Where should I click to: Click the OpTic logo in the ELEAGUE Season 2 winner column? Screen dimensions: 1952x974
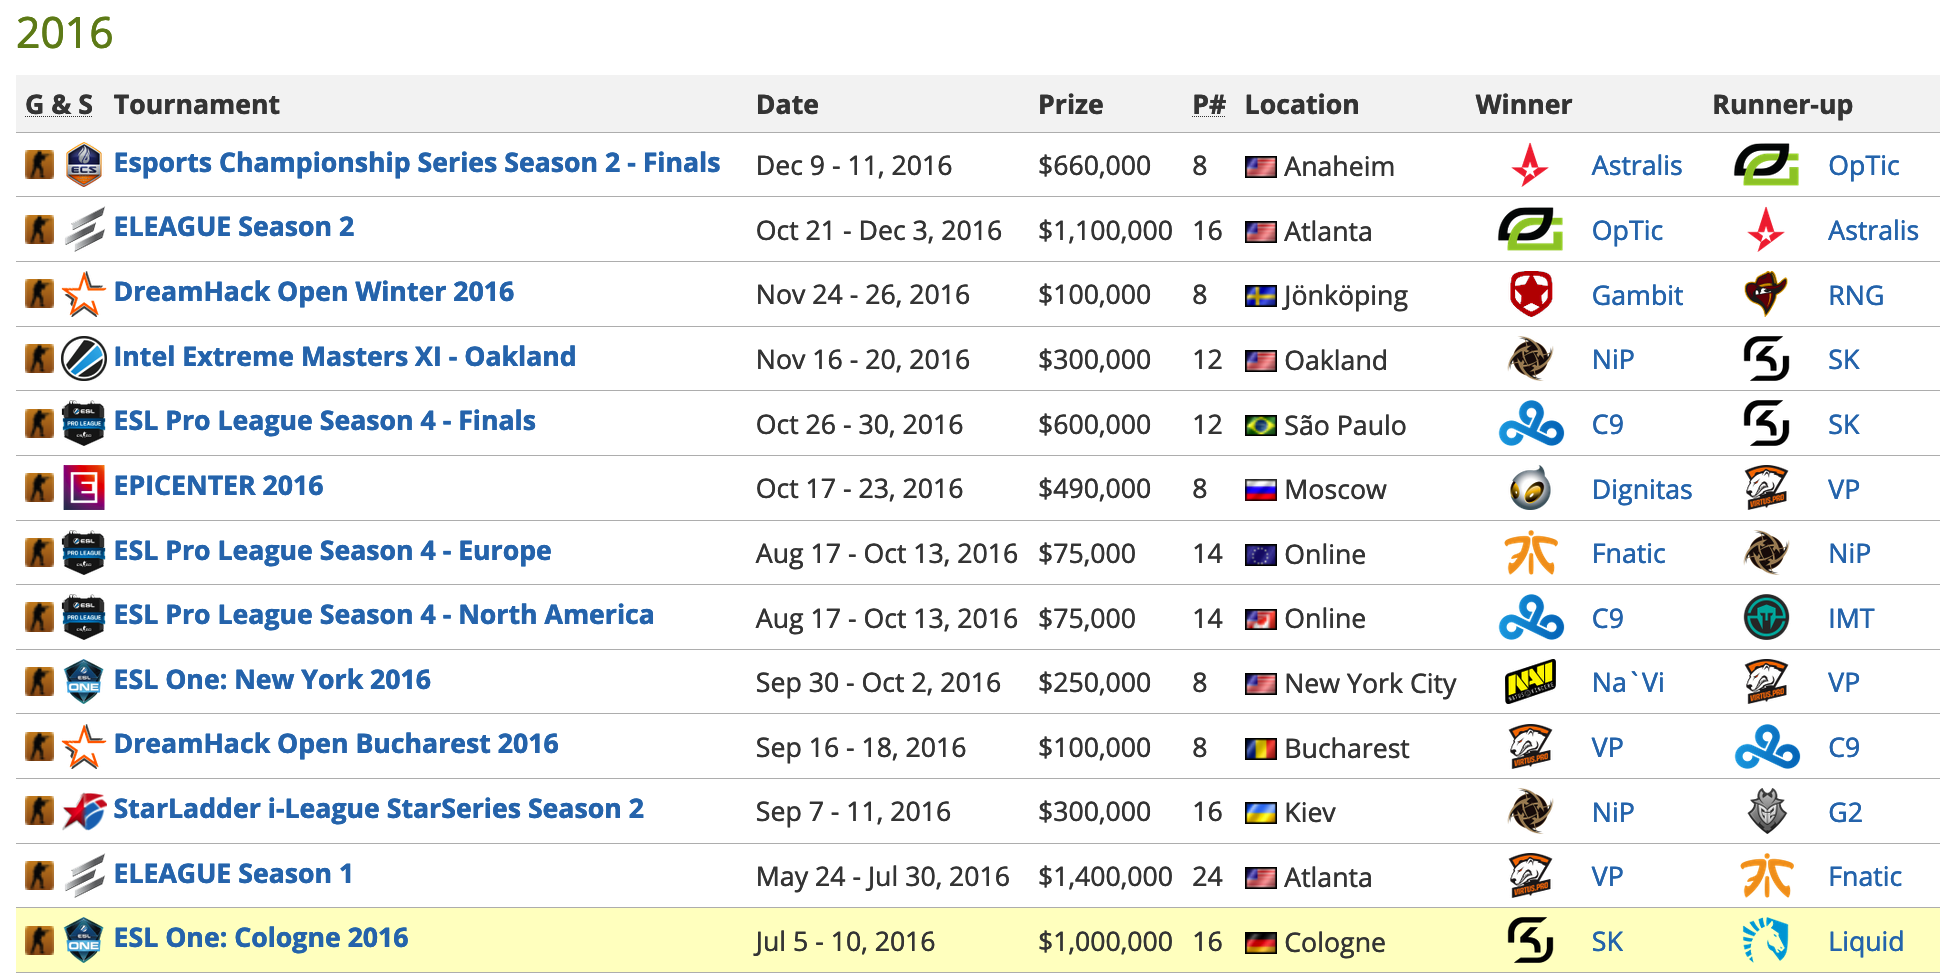click(x=1530, y=230)
